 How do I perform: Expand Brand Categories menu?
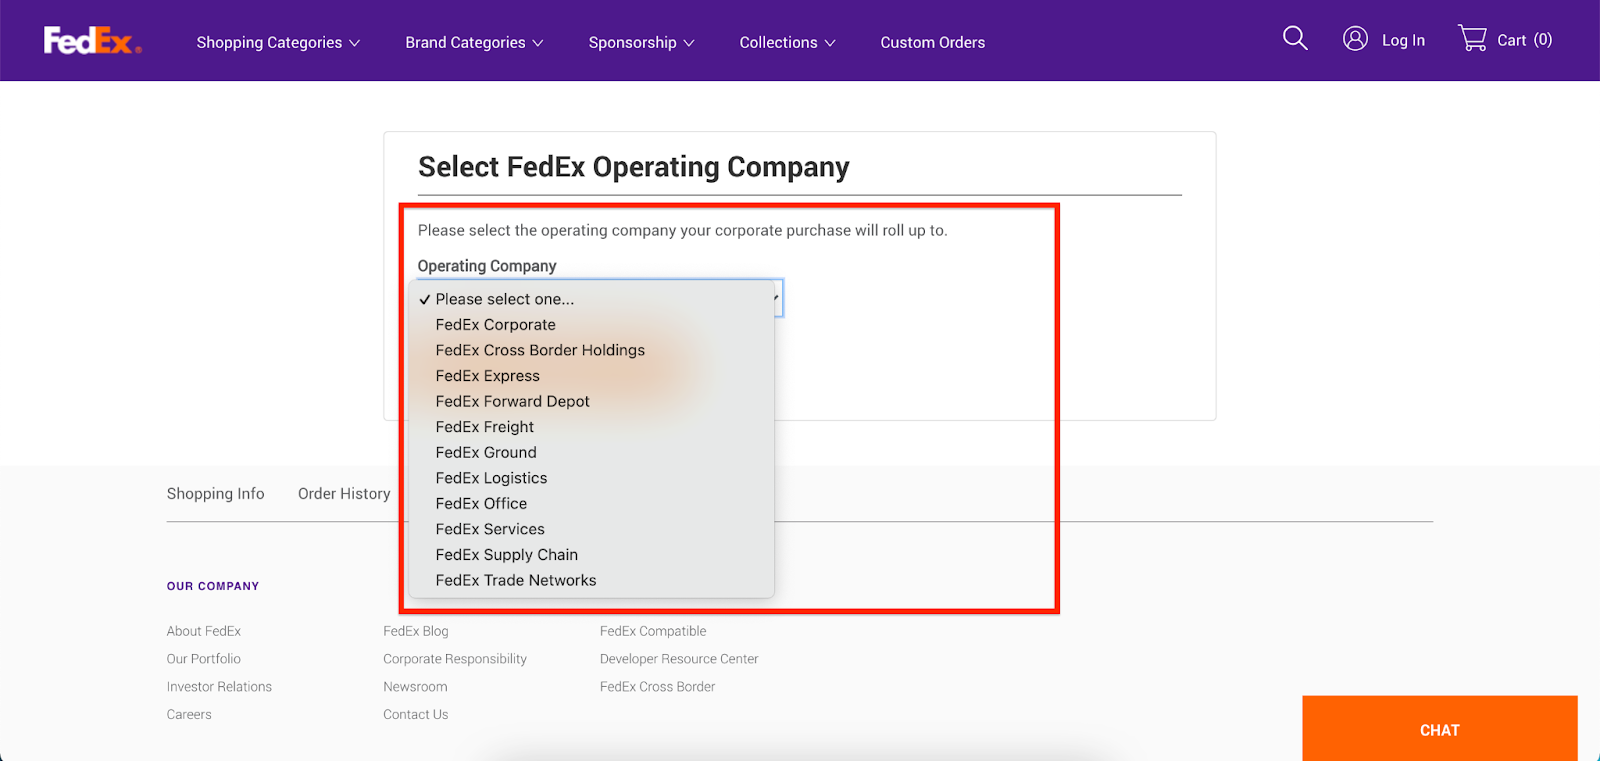[x=474, y=42]
